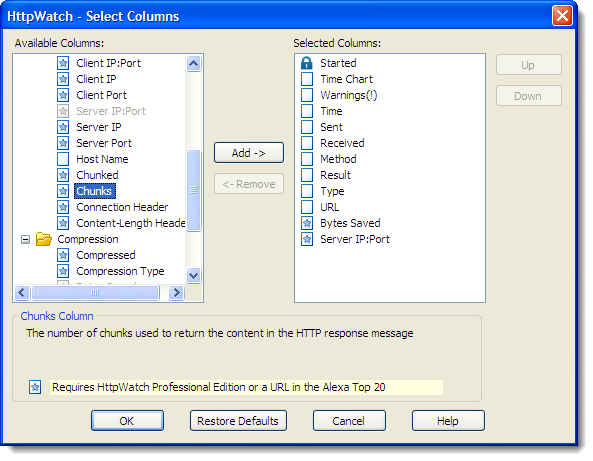
Task: Collapse the Compression folder node
Action: 25,239
